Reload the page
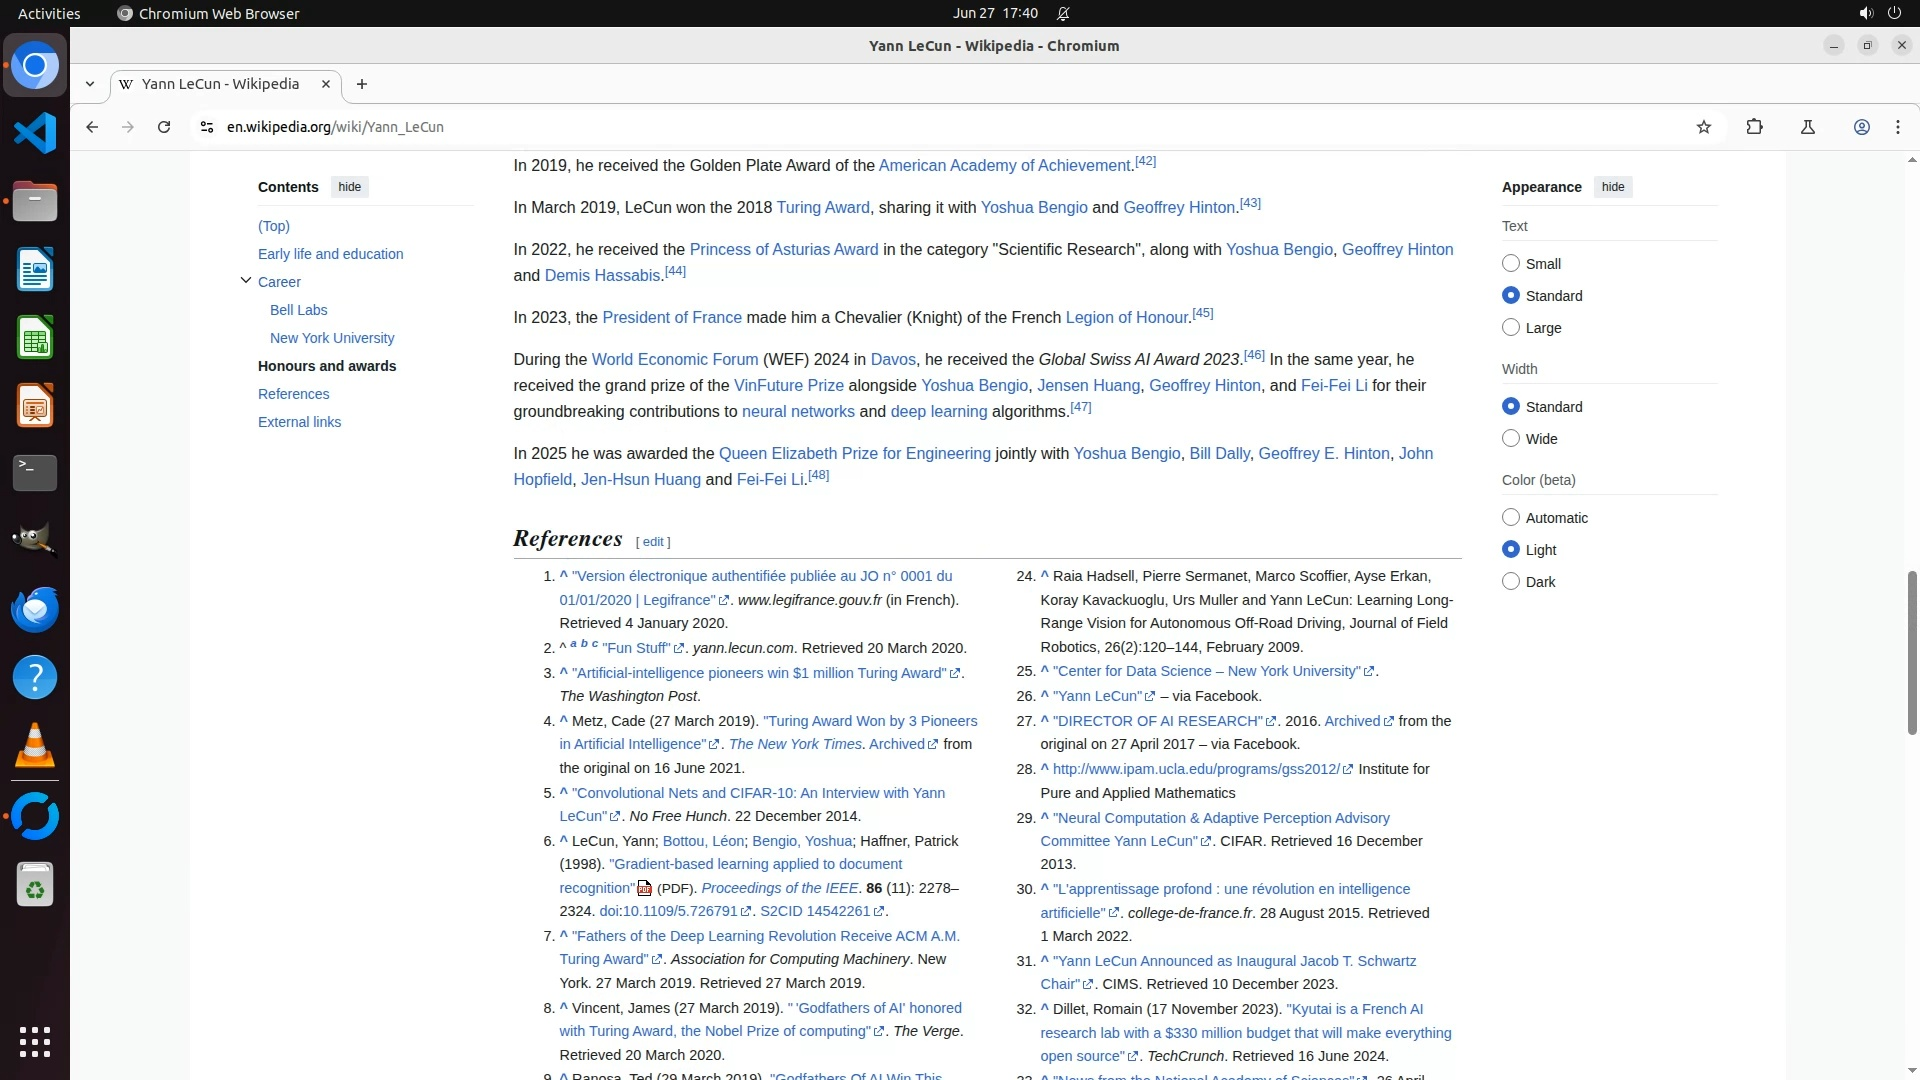 (x=164, y=127)
